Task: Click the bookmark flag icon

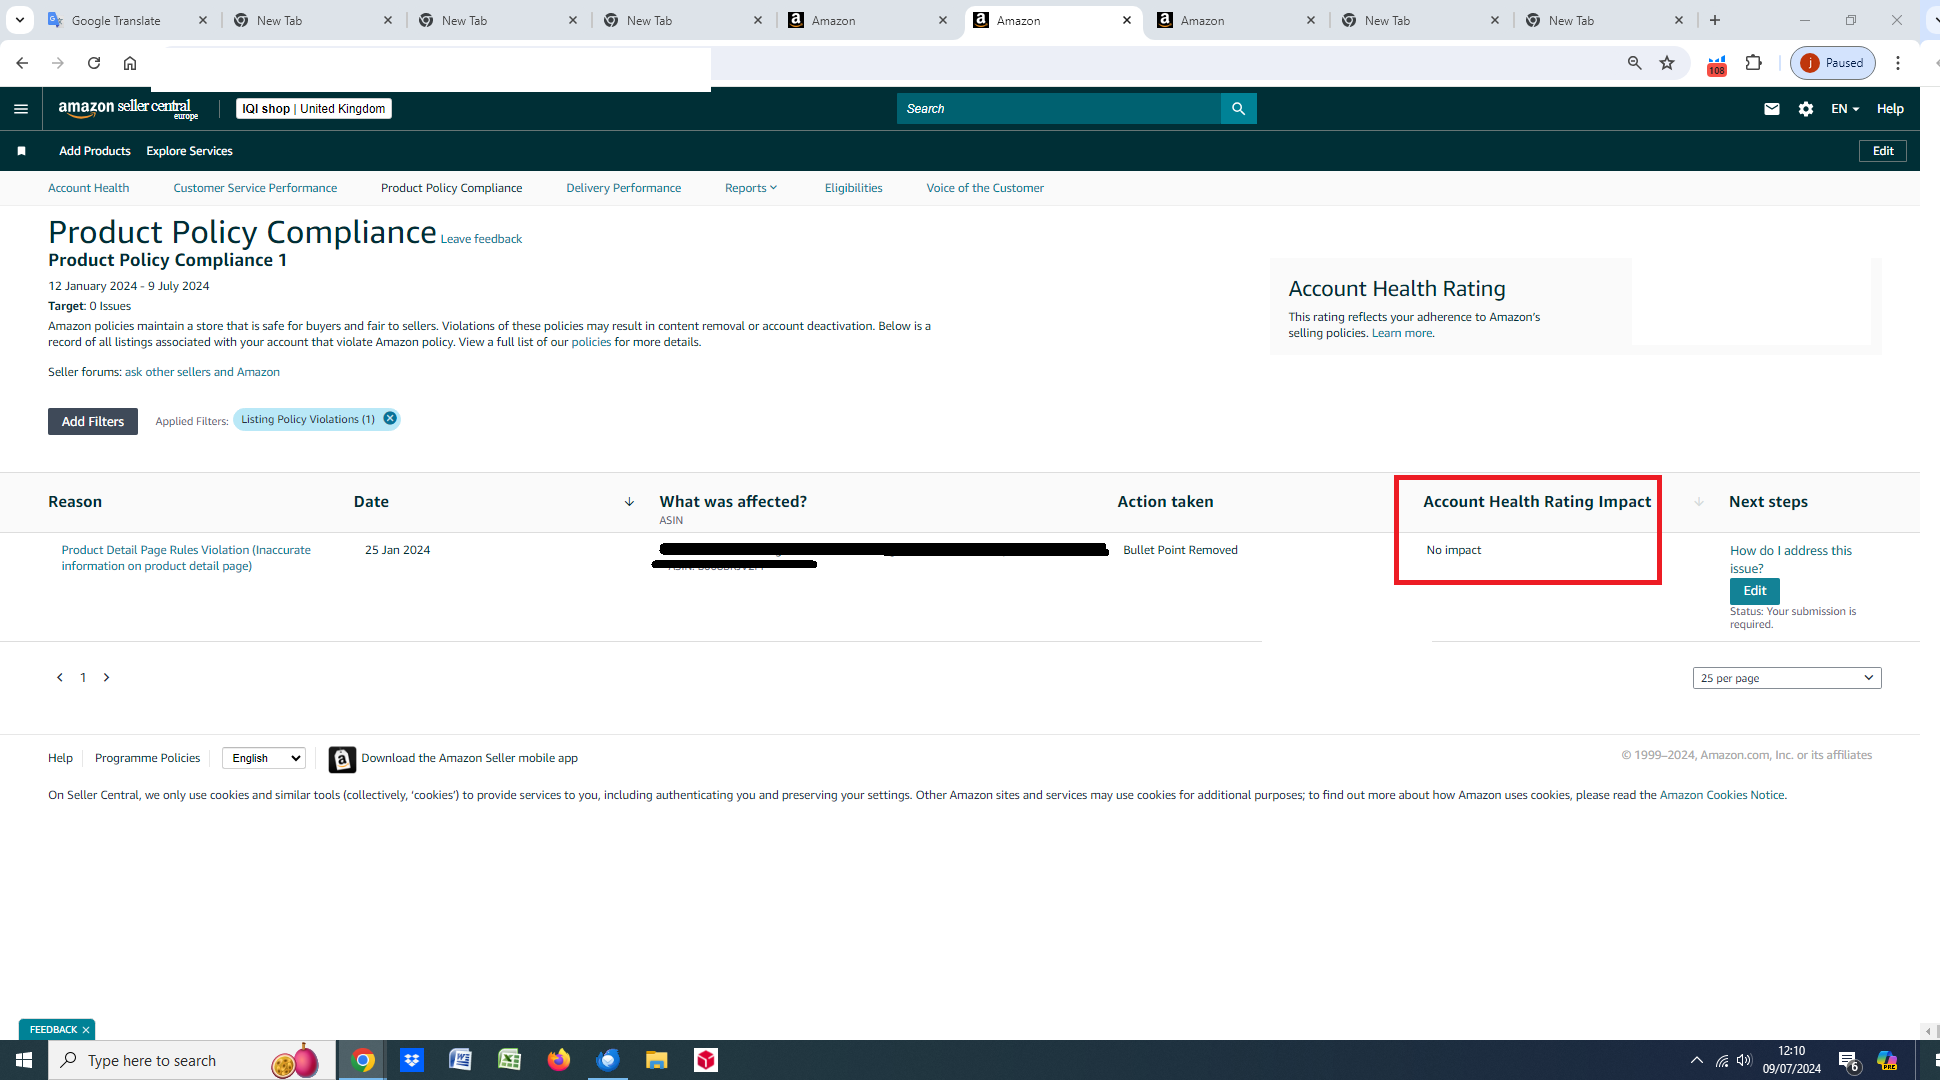Action: coord(21,151)
